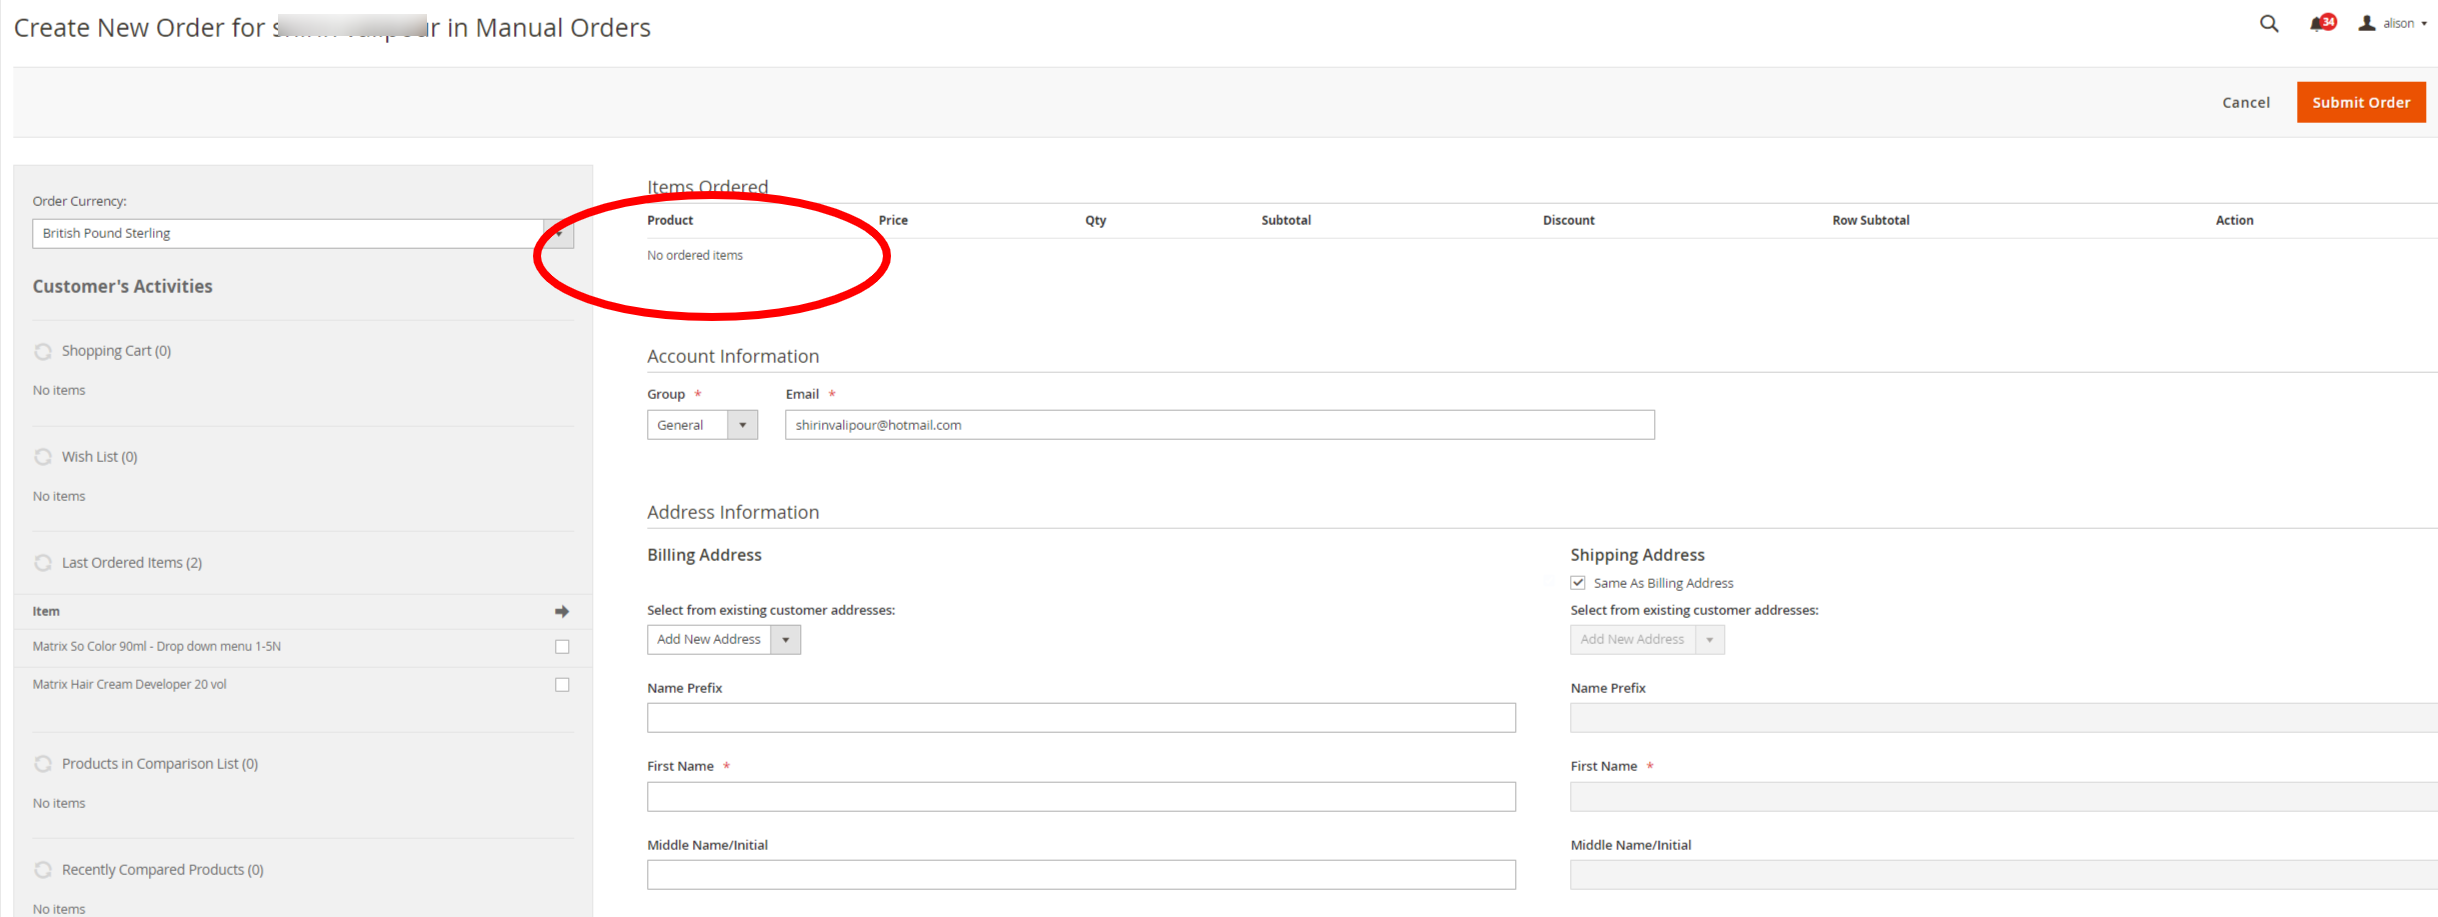Check the Matrix Hair Cream Developer item
Image resolution: width=2438 pixels, height=917 pixels.
[562, 684]
